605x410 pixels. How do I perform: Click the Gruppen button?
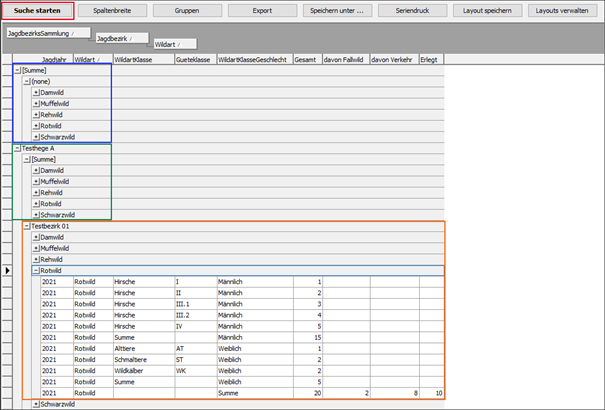point(186,10)
